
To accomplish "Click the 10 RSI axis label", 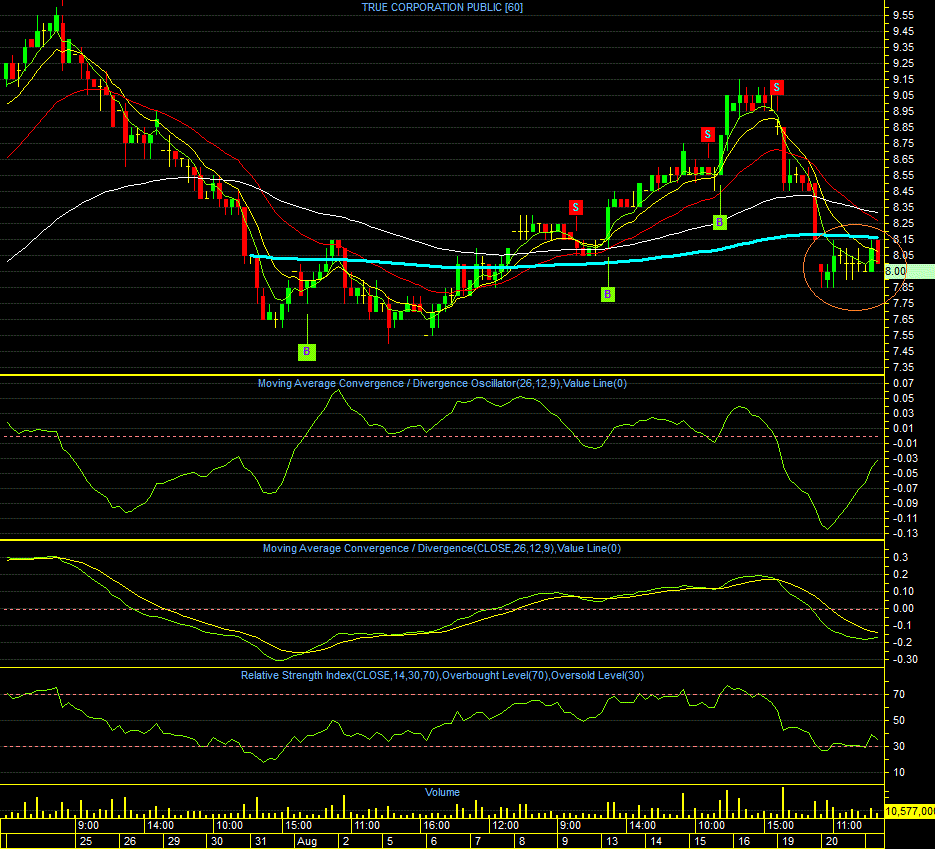I will click(x=899, y=773).
